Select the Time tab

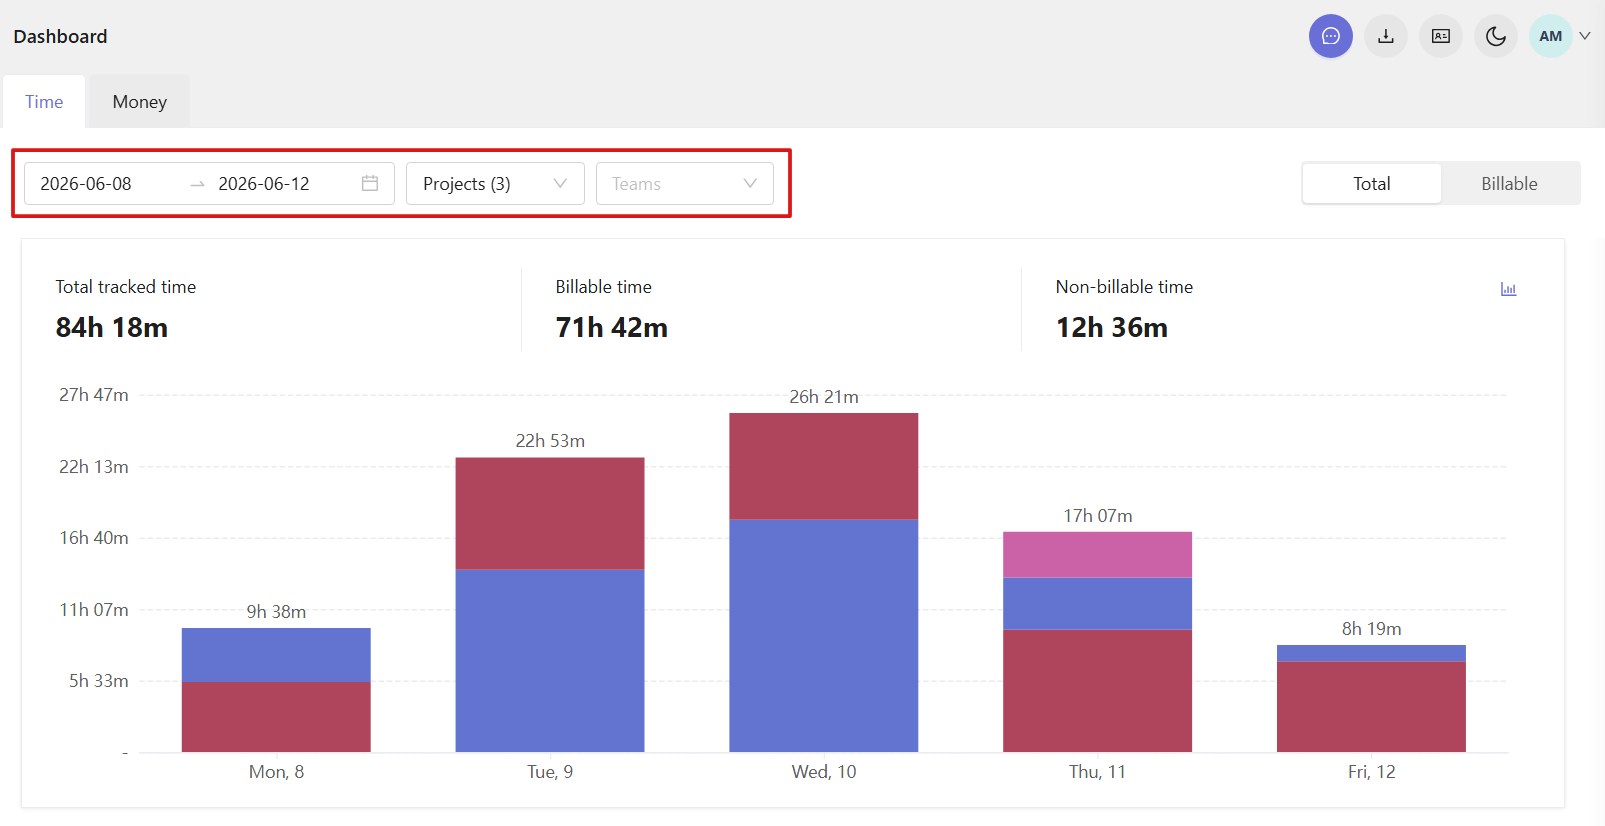pos(44,102)
